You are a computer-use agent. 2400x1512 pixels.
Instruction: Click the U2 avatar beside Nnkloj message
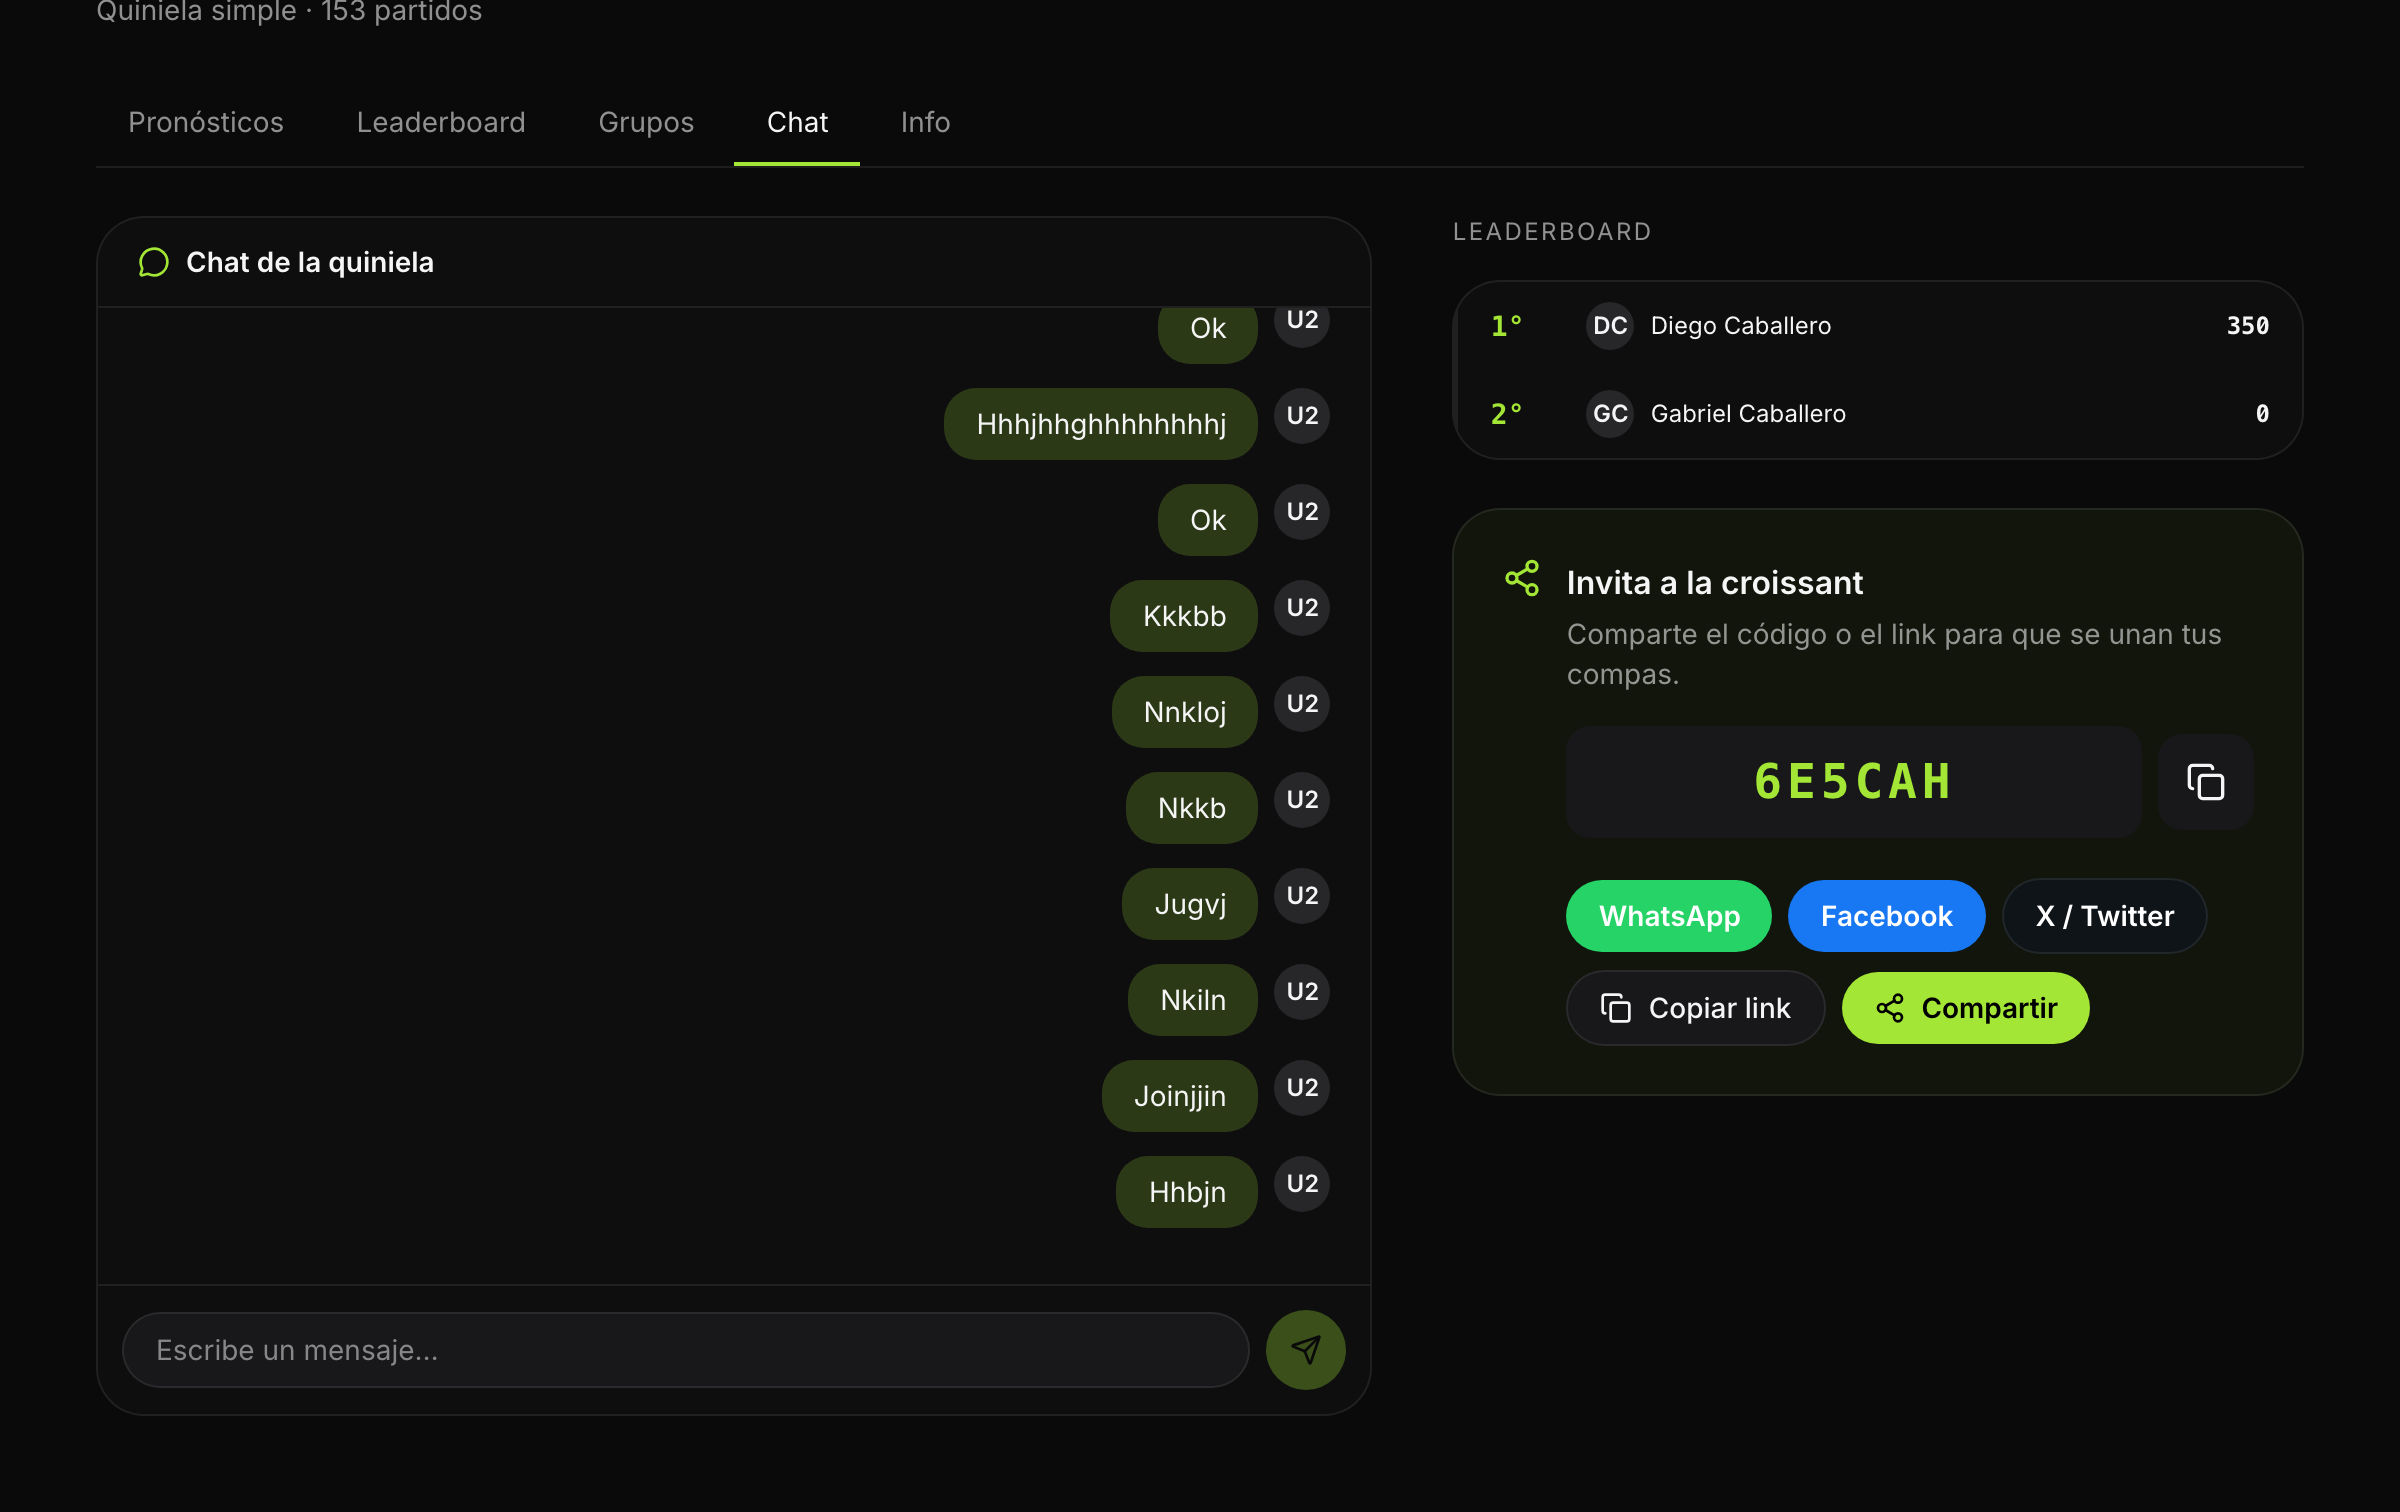point(1302,704)
